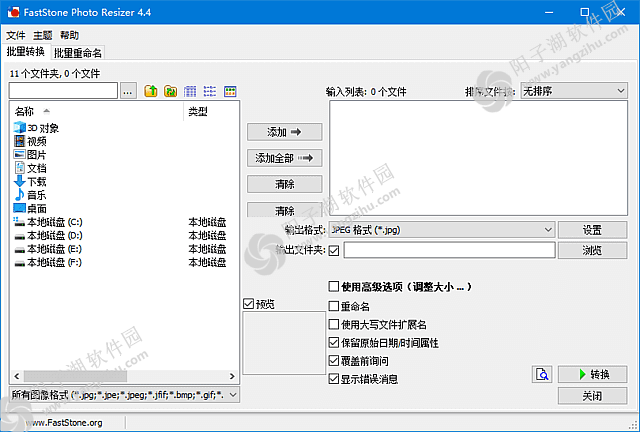The height and width of the screenshot is (432, 640).
Task: Switch to thumbnails view icon
Action: pyautogui.click(x=230, y=91)
